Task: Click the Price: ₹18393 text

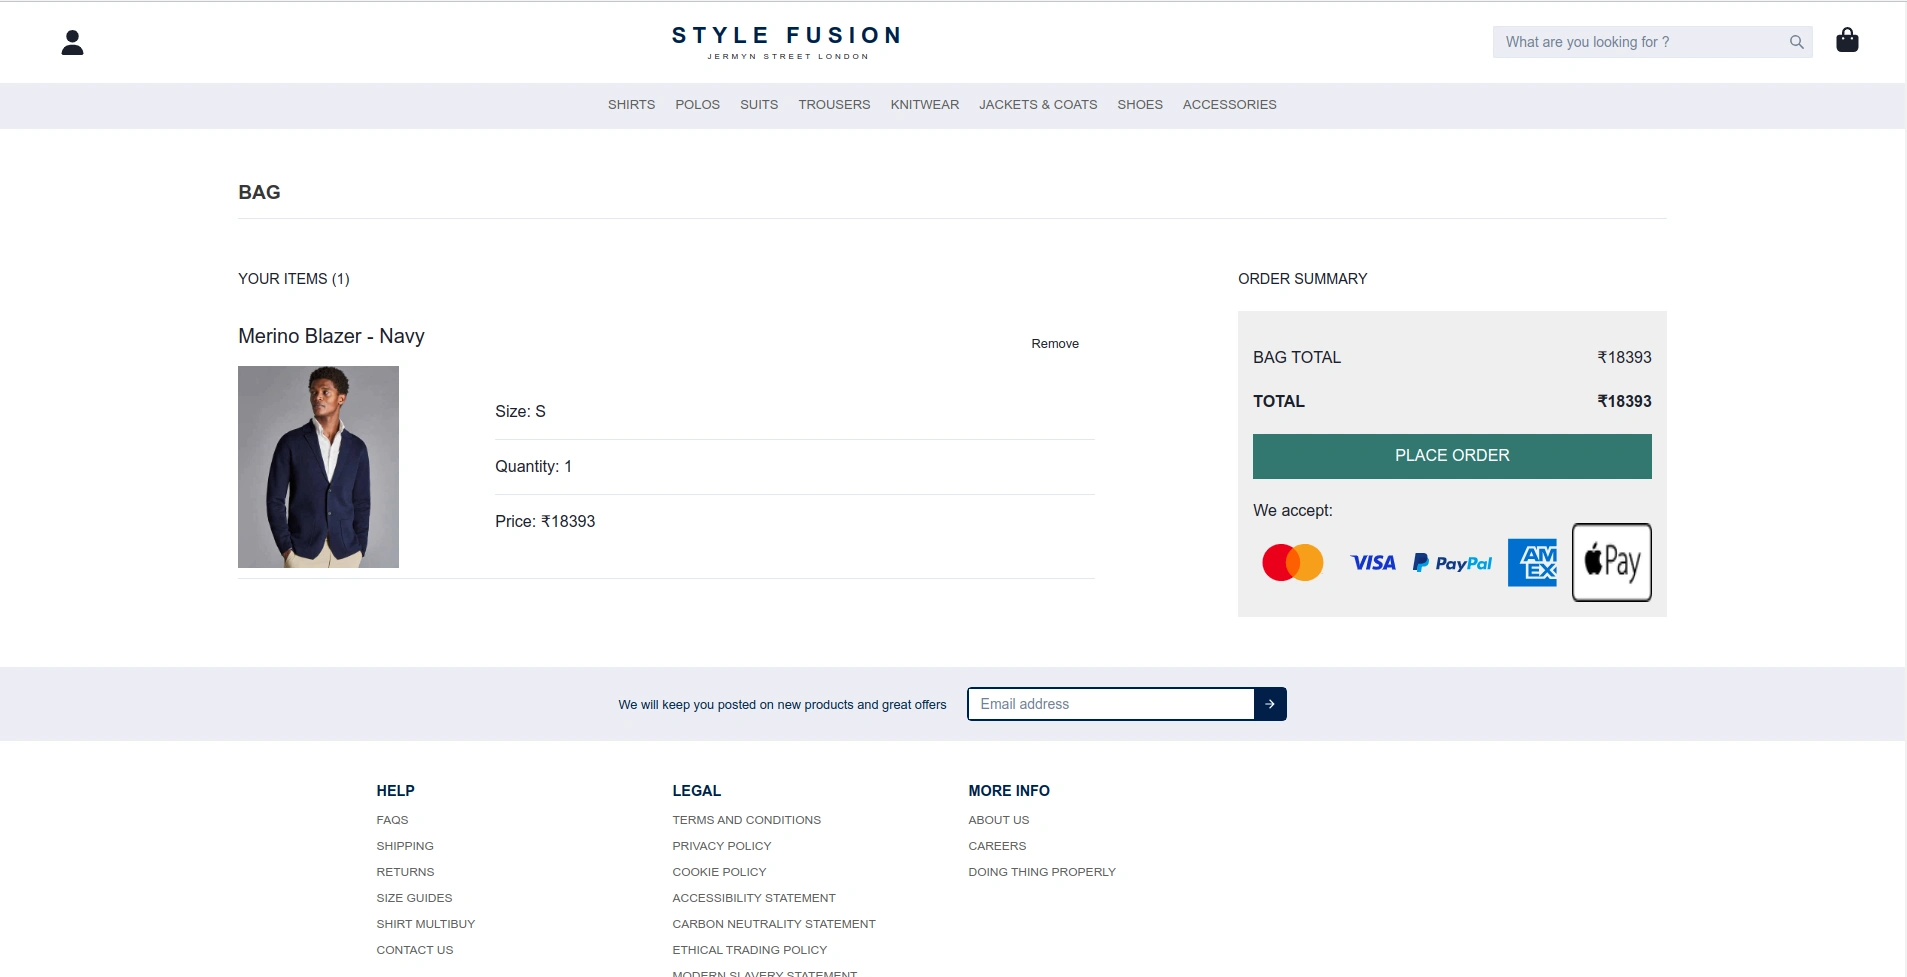Action: tap(545, 522)
